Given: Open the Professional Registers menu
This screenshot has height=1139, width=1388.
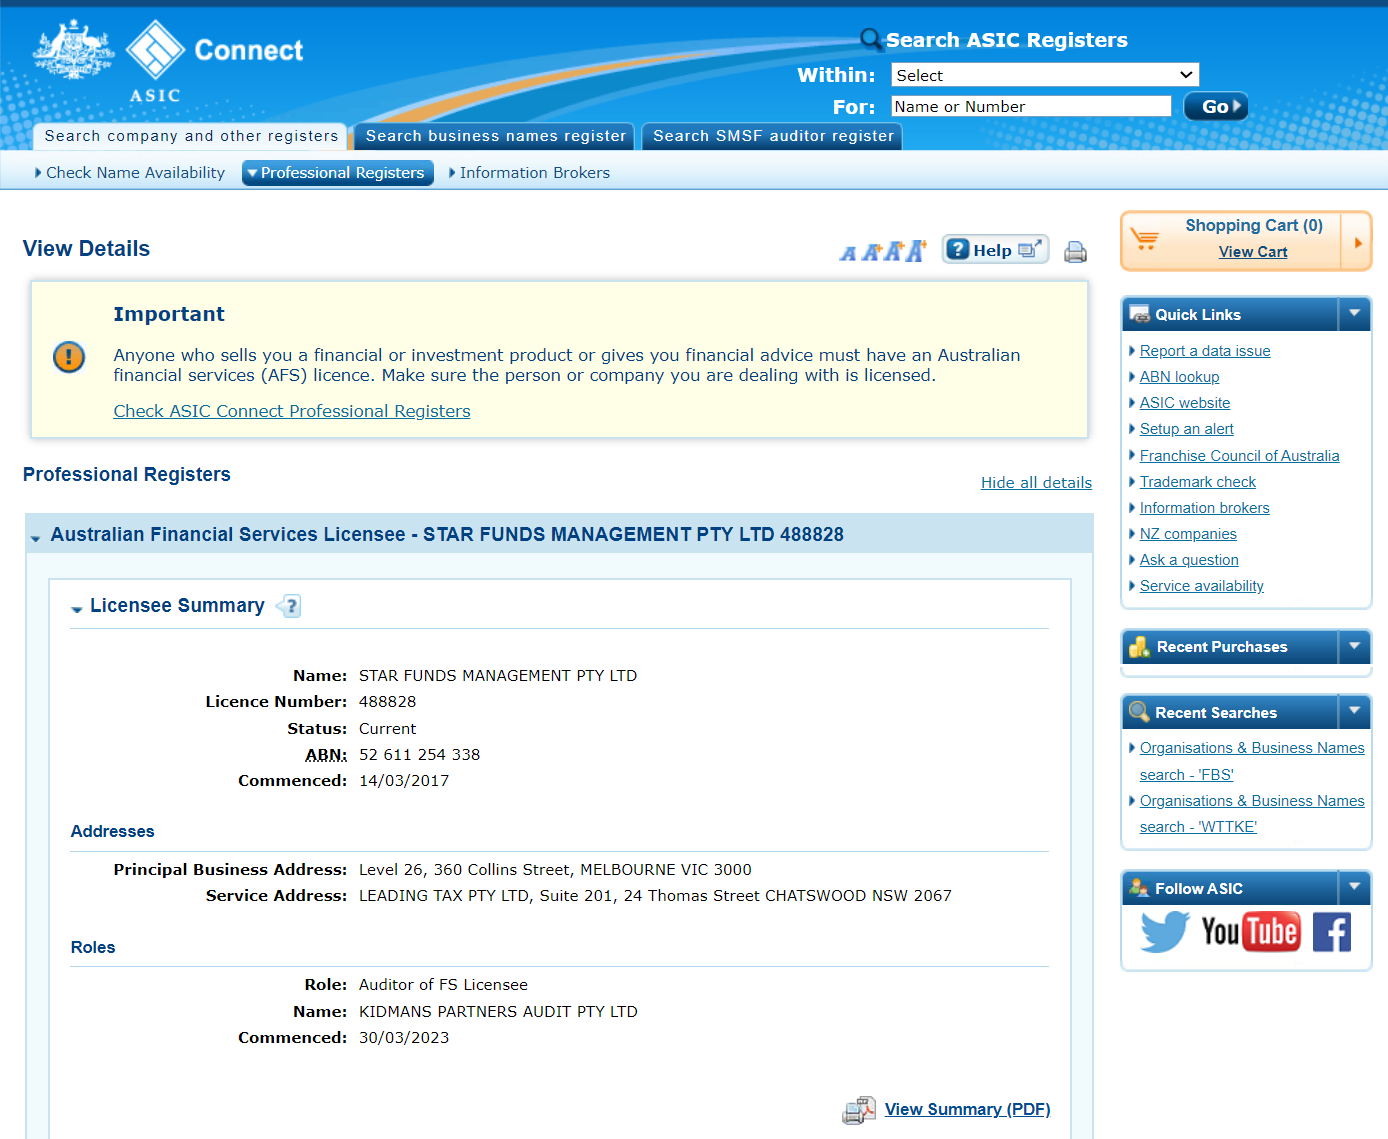Looking at the screenshot, I should tap(338, 173).
